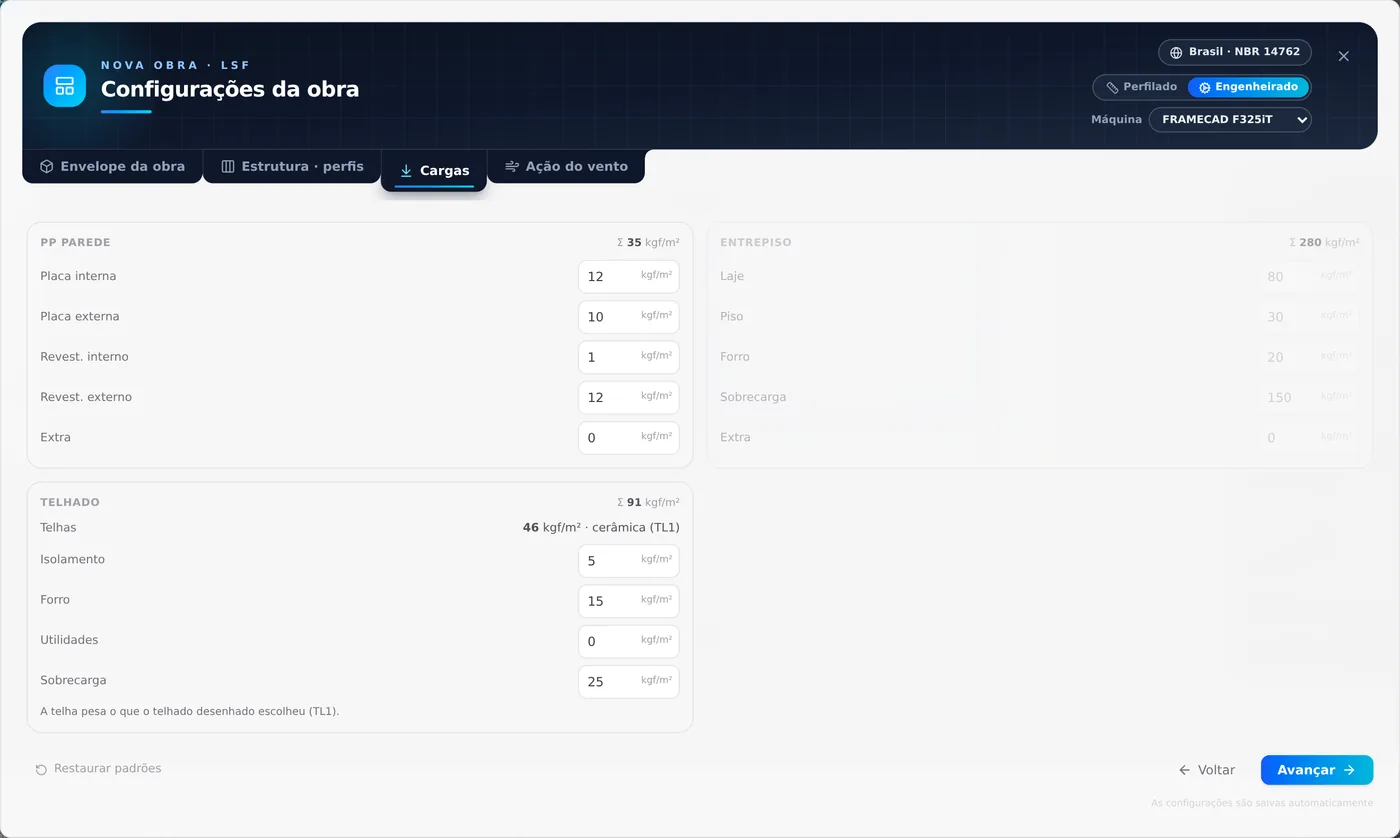Open the Envelope da obra tab
This screenshot has height=838, width=1400.
(x=112, y=167)
